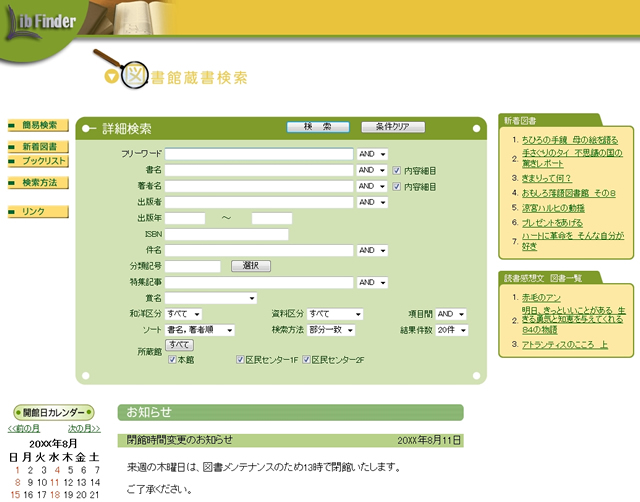640x502 pixels.
Task: Open 簡易検索 in the left sidebar
Action: (x=39, y=126)
